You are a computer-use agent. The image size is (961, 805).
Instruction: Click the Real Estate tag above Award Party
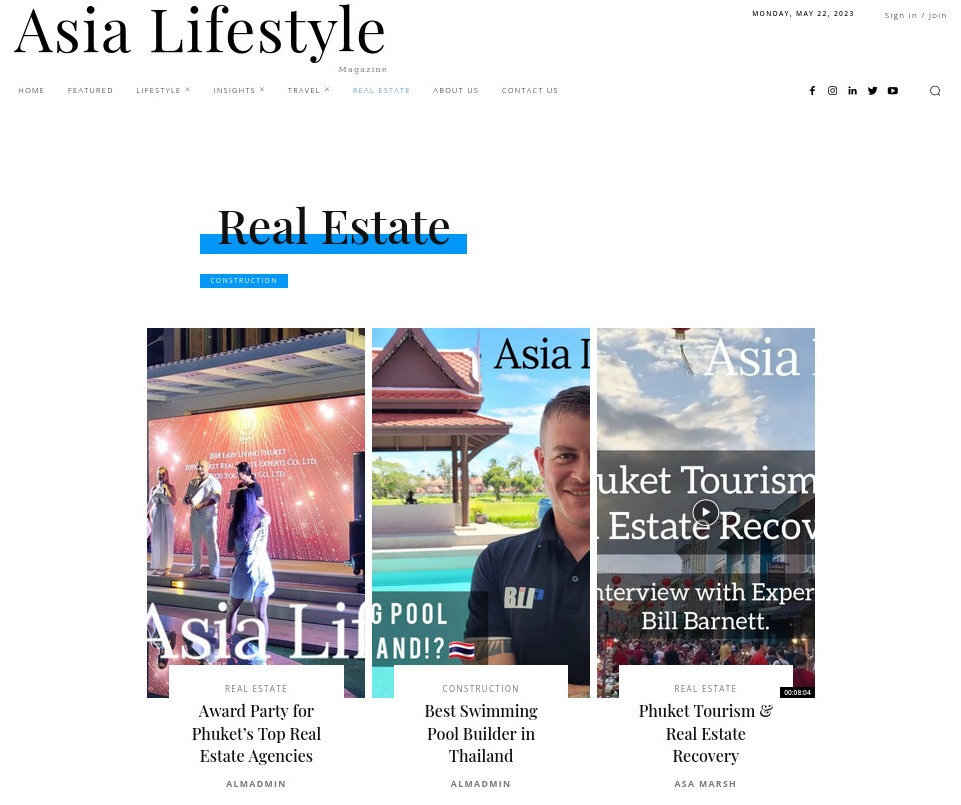coord(256,689)
